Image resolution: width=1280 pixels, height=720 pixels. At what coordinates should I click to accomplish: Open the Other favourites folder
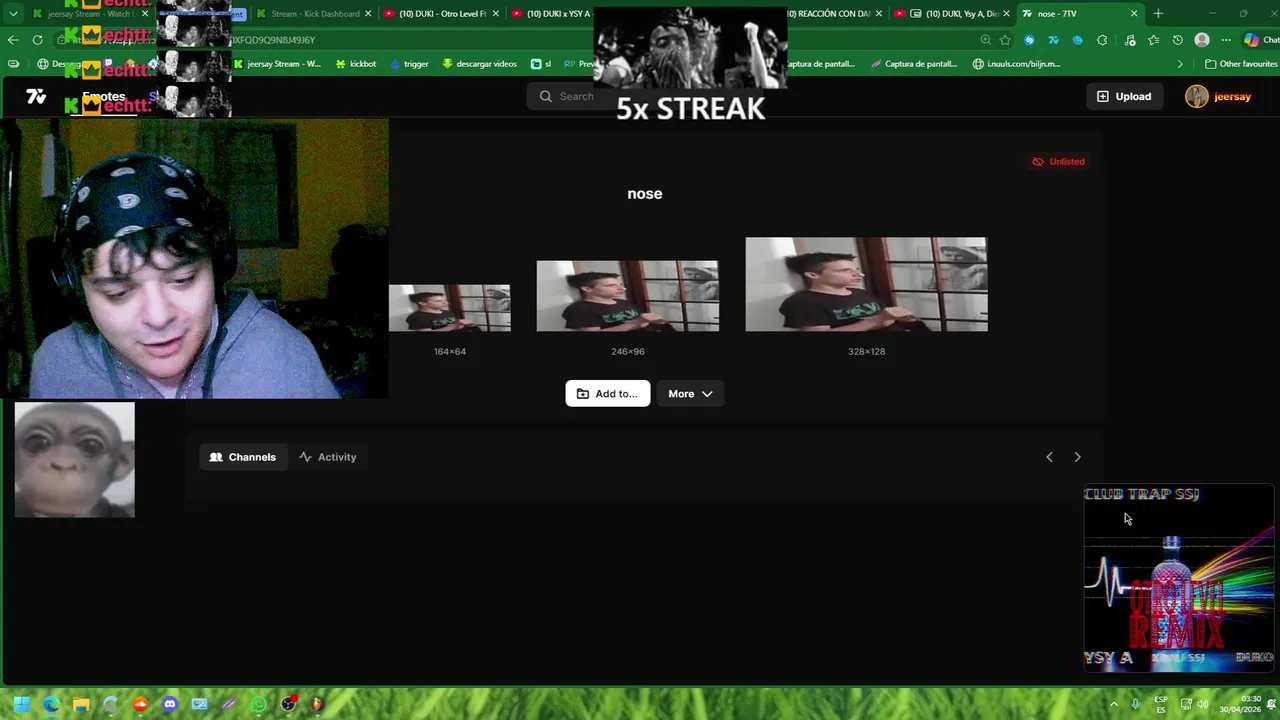pos(1241,64)
